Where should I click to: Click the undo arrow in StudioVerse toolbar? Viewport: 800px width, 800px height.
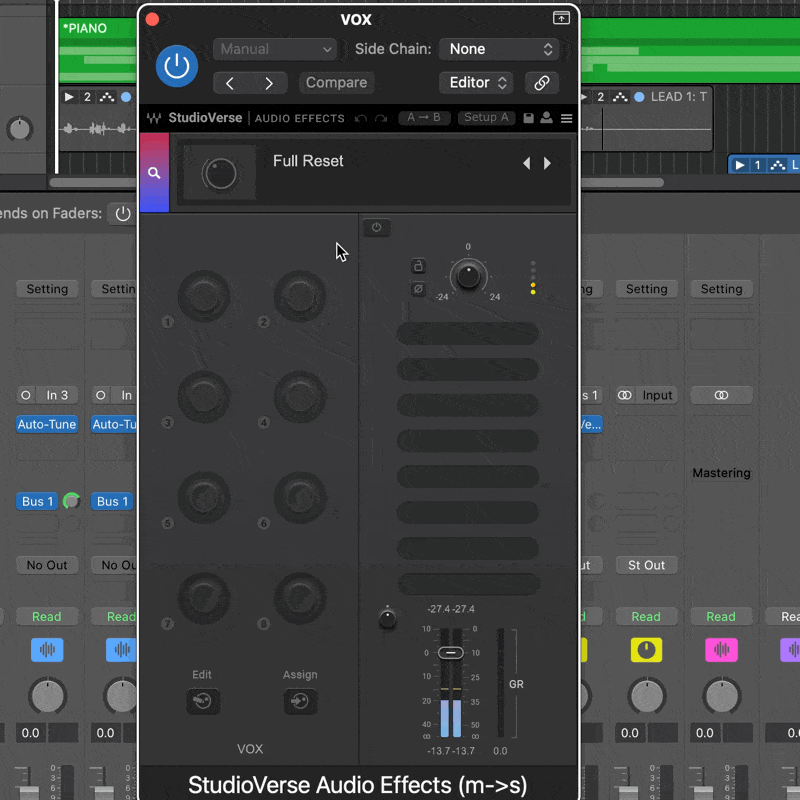[361, 118]
